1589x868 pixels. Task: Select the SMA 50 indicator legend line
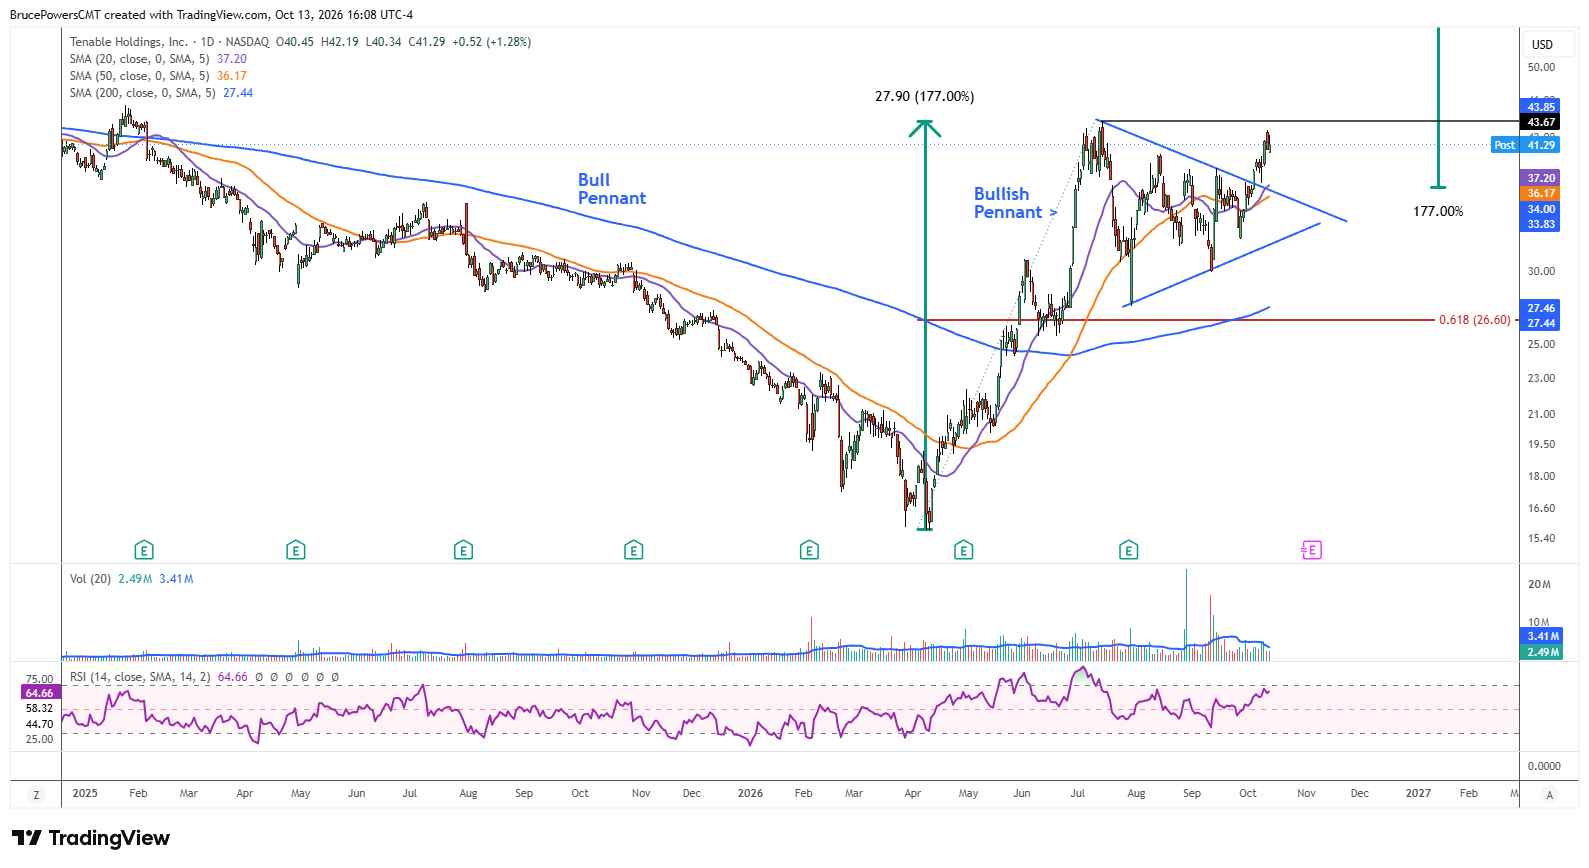pyautogui.click(x=158, y=76)
